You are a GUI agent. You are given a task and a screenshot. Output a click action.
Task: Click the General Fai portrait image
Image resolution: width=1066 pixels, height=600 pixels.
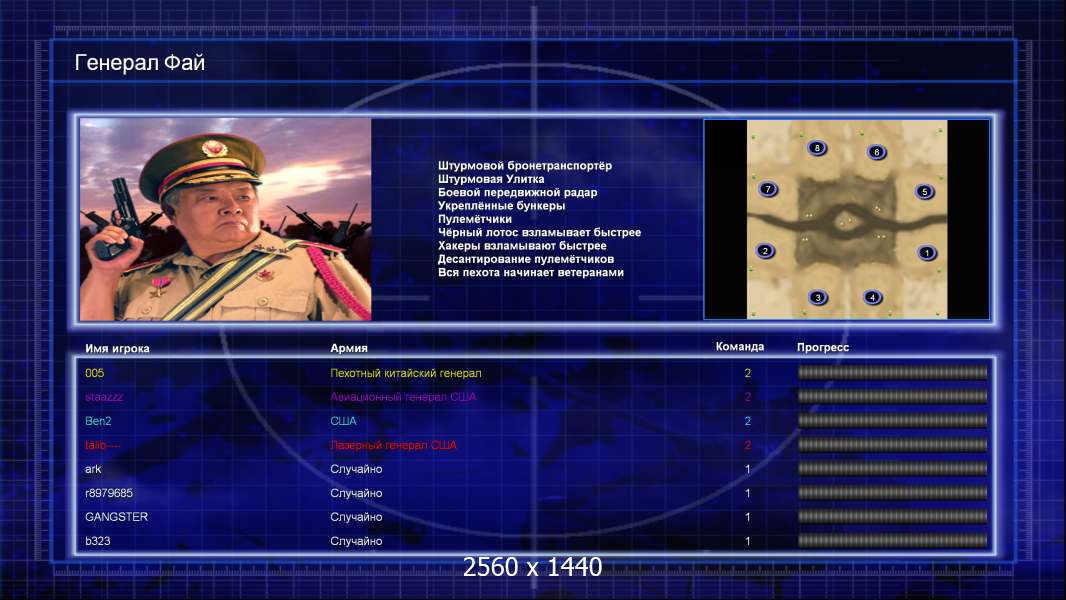pos(226,219)
